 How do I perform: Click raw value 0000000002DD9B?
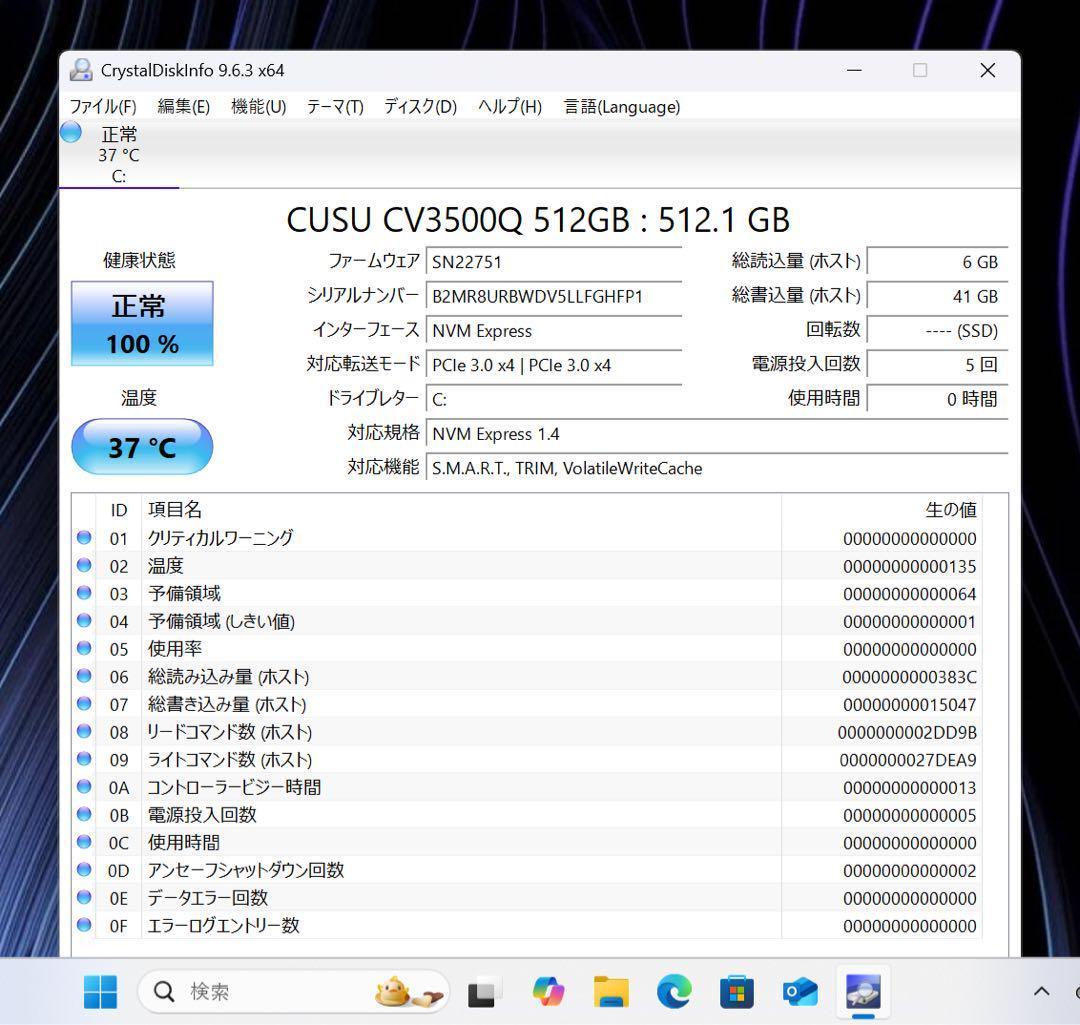907,732
